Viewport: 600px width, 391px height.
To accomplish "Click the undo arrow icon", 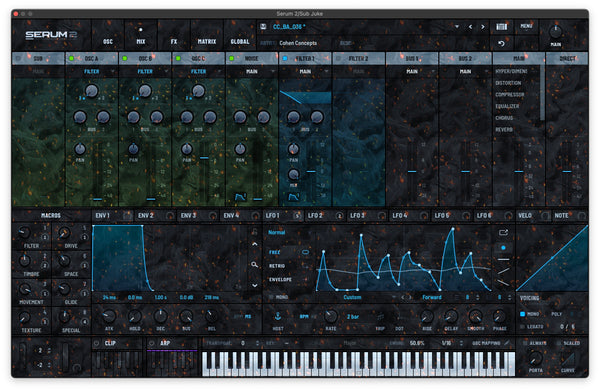I will [x=501, y=44].
